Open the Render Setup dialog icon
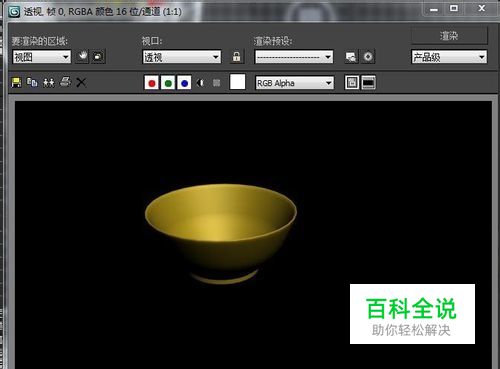Image resolution: width=500 pixels, height=369 pixels. [x=351, y=57]
